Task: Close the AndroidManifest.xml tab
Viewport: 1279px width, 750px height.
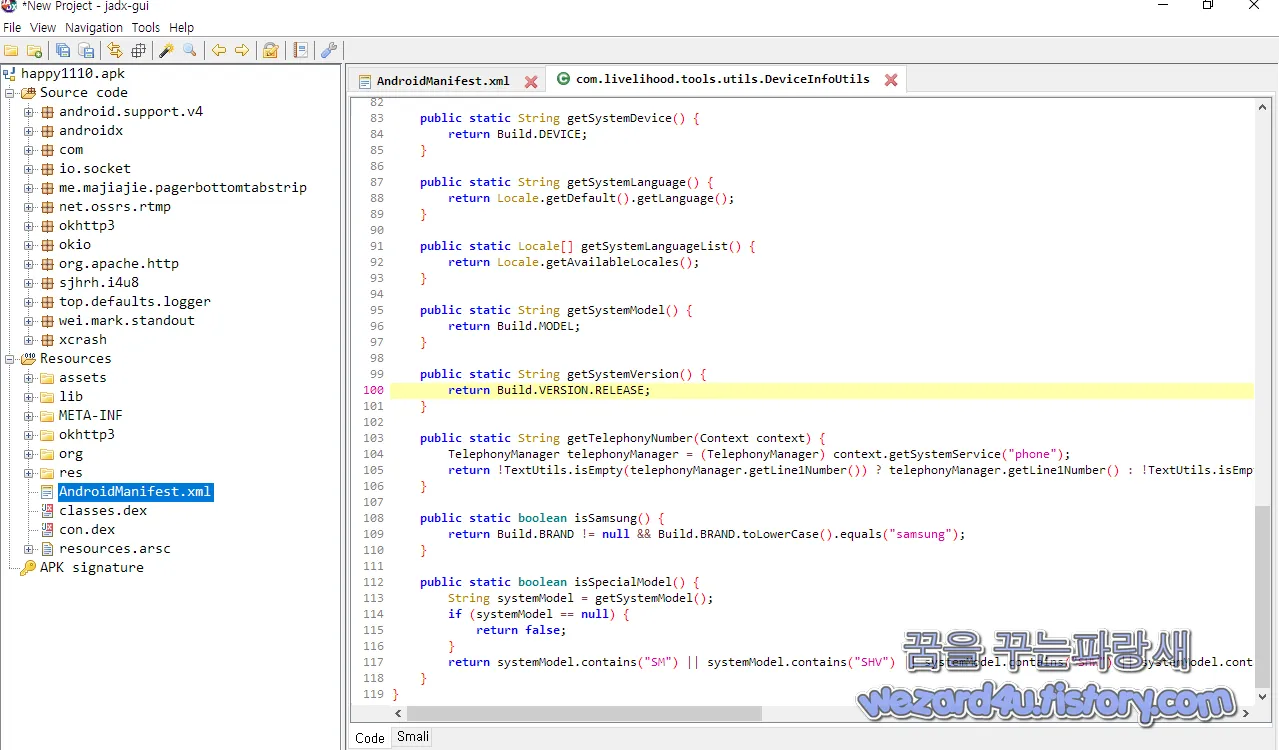Action: (531, 81)
